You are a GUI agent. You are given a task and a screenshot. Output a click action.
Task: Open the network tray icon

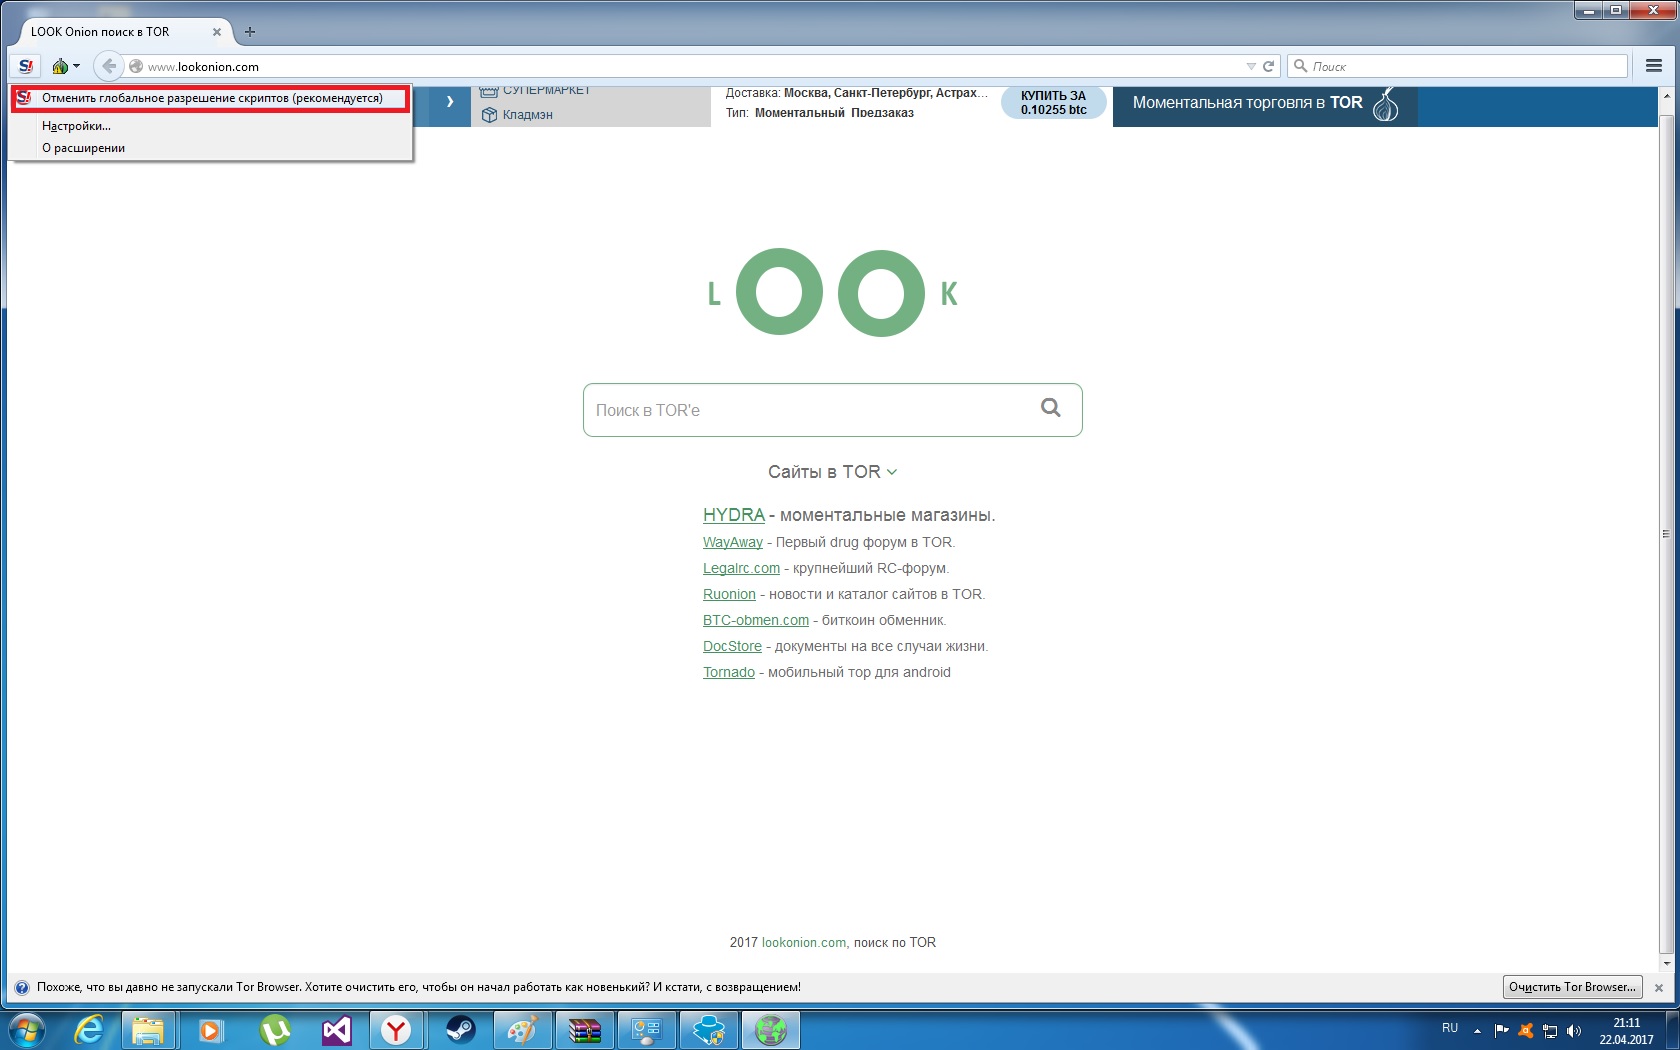1550,1030
